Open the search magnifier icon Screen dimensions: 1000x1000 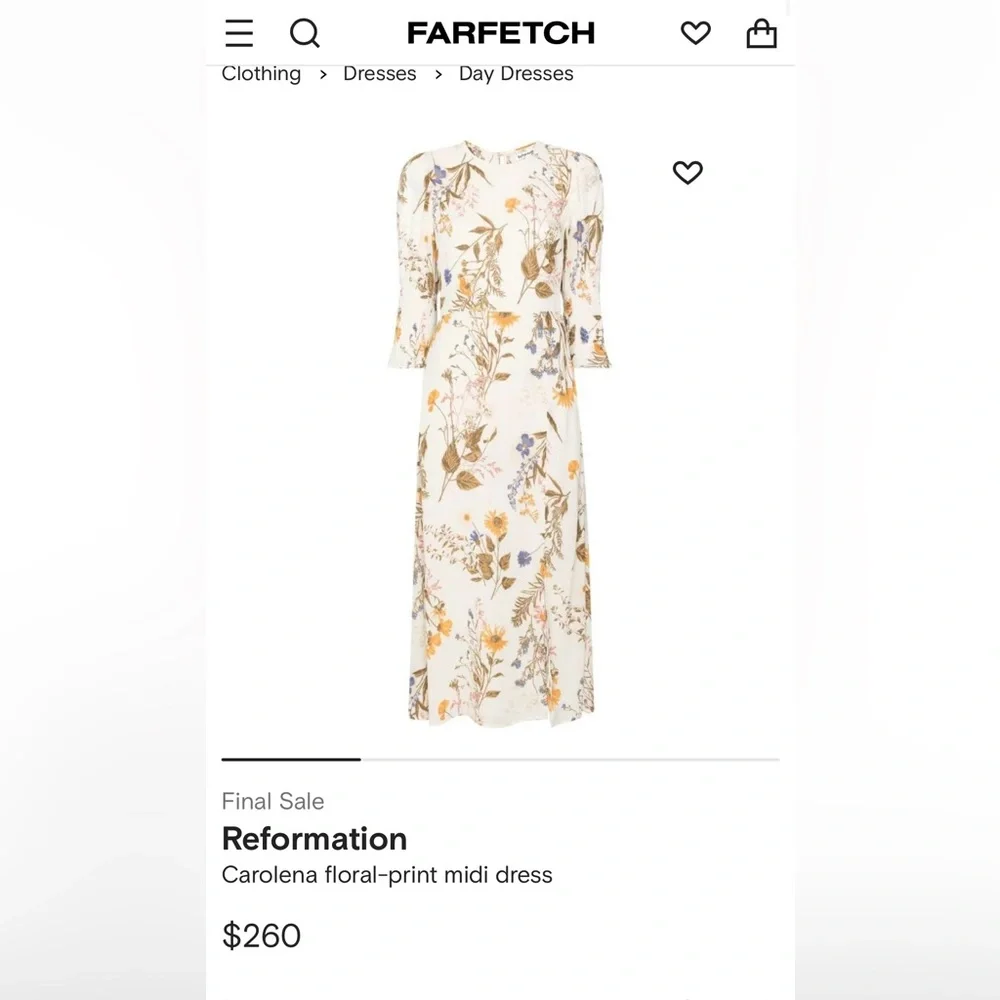click(305, 33)
